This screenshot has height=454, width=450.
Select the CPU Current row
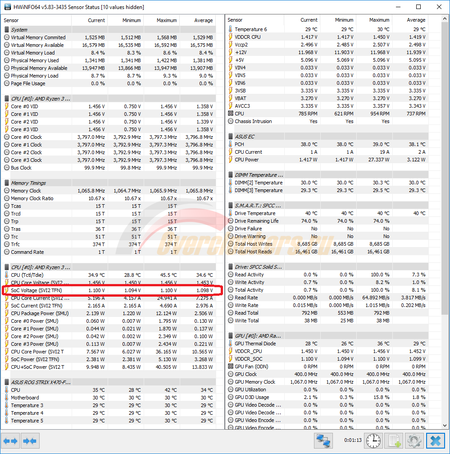point(328,152)
